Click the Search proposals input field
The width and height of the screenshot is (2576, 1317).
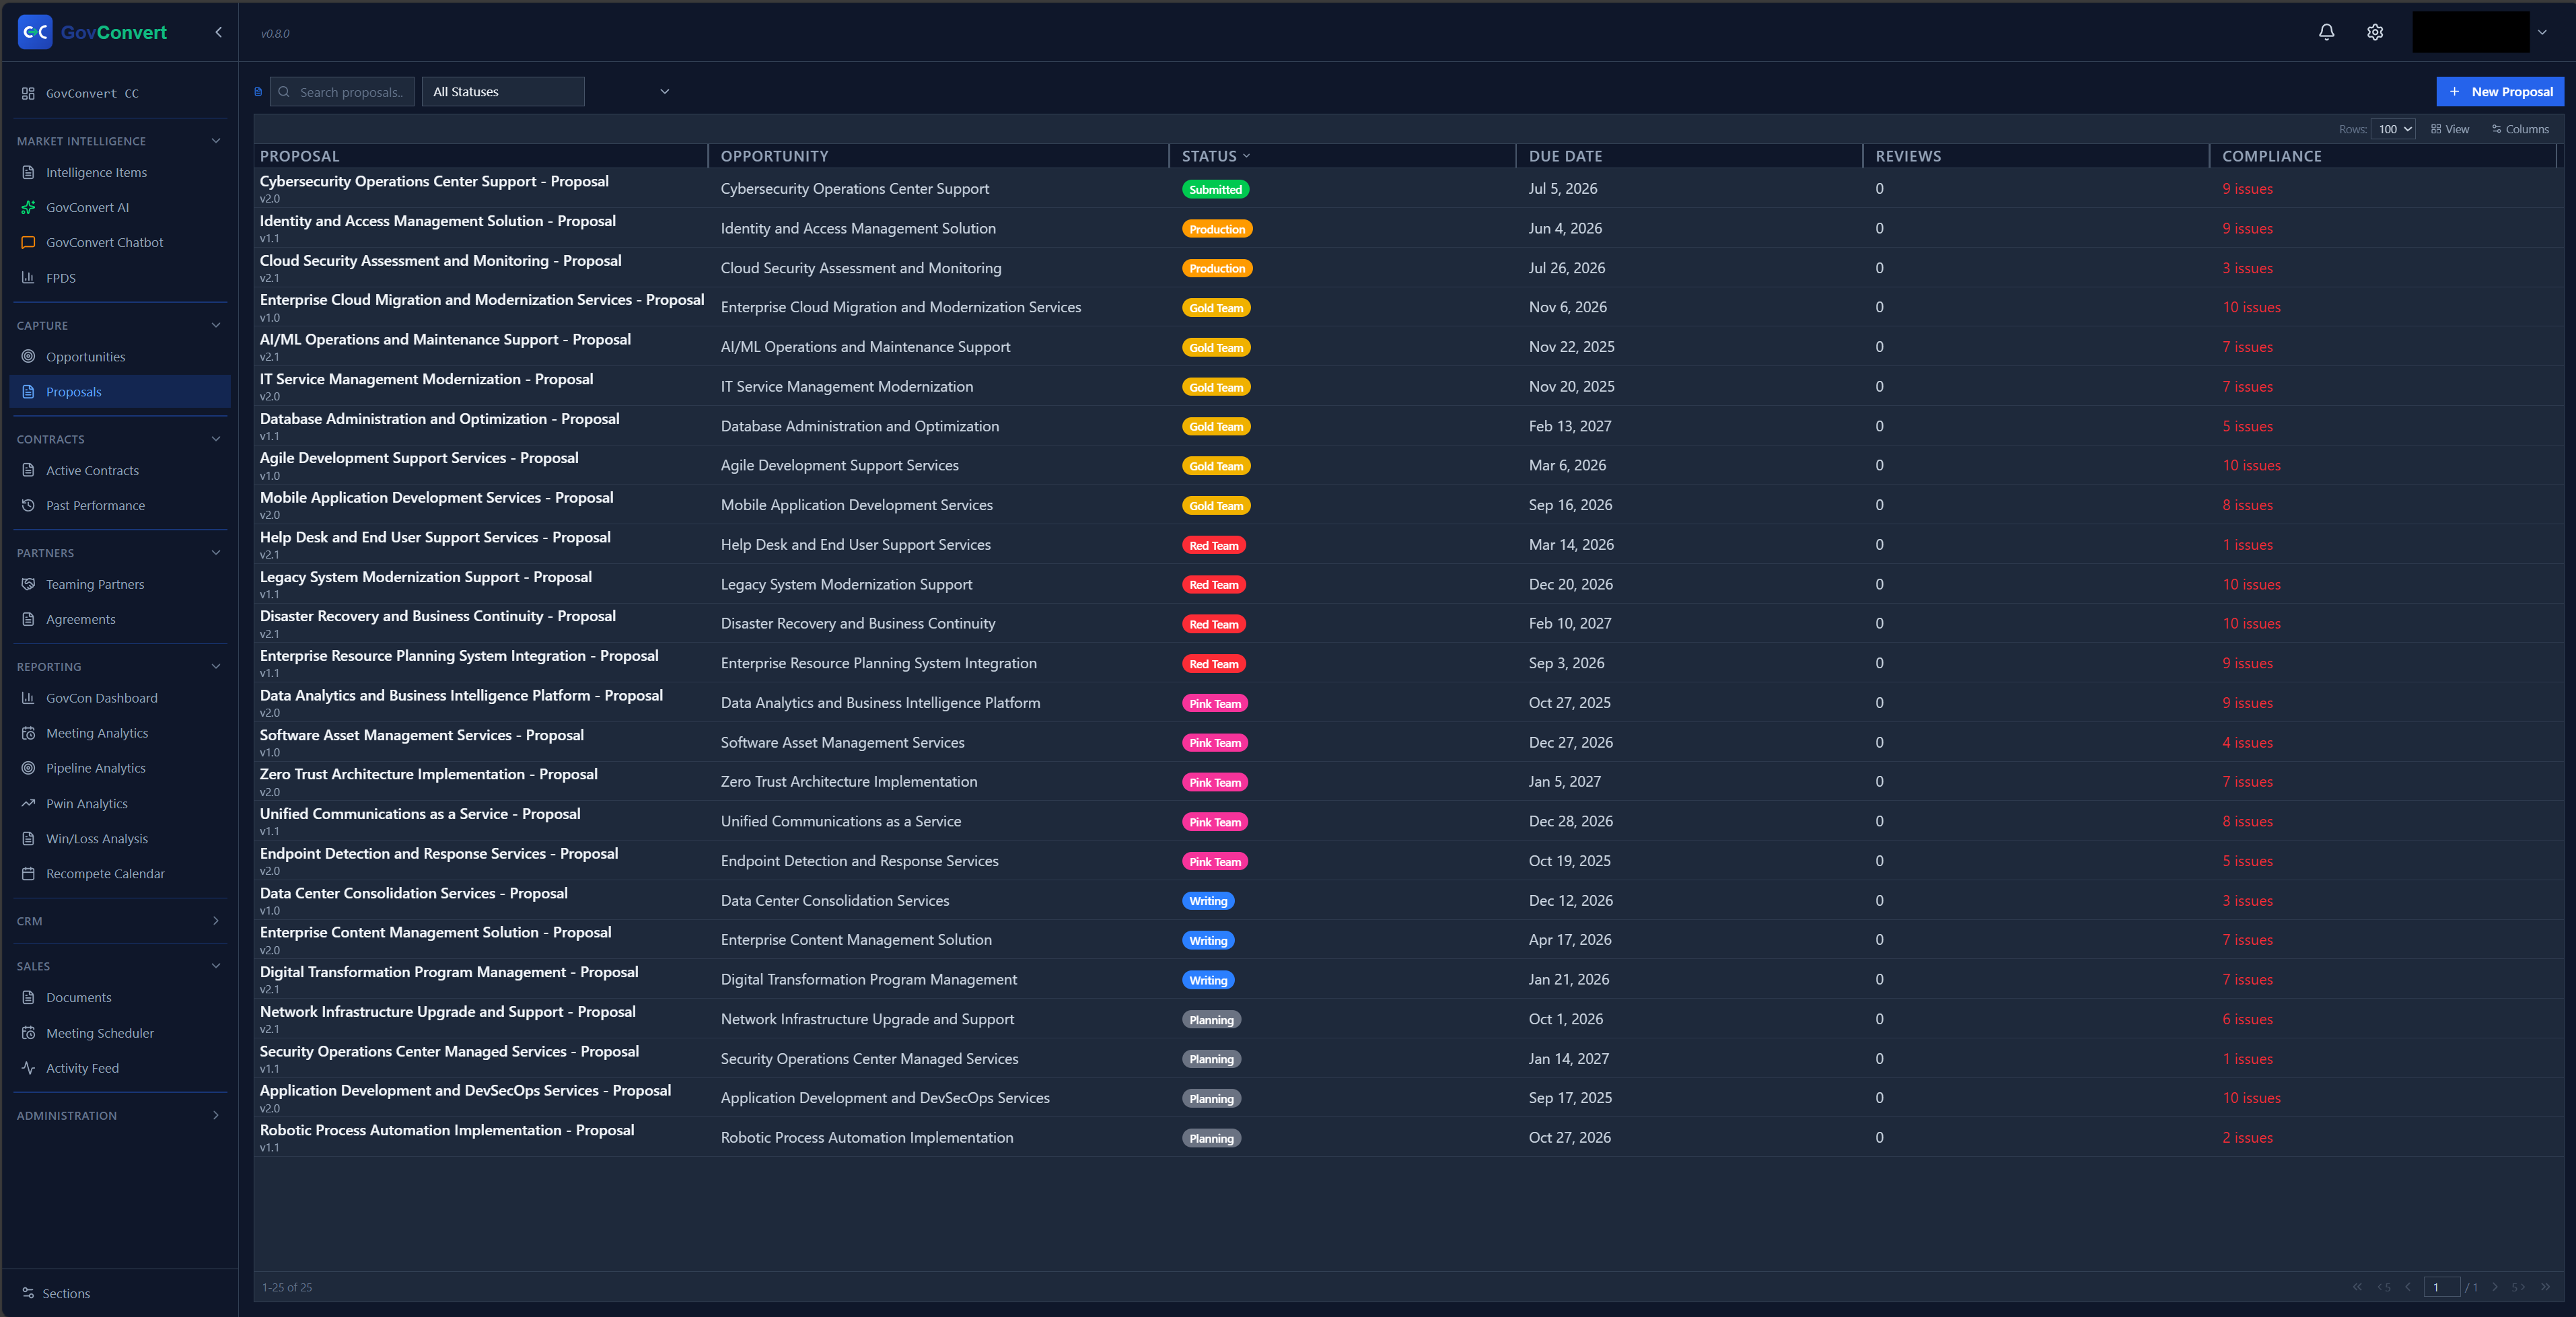pyautogui.click(x=352, y=91)
